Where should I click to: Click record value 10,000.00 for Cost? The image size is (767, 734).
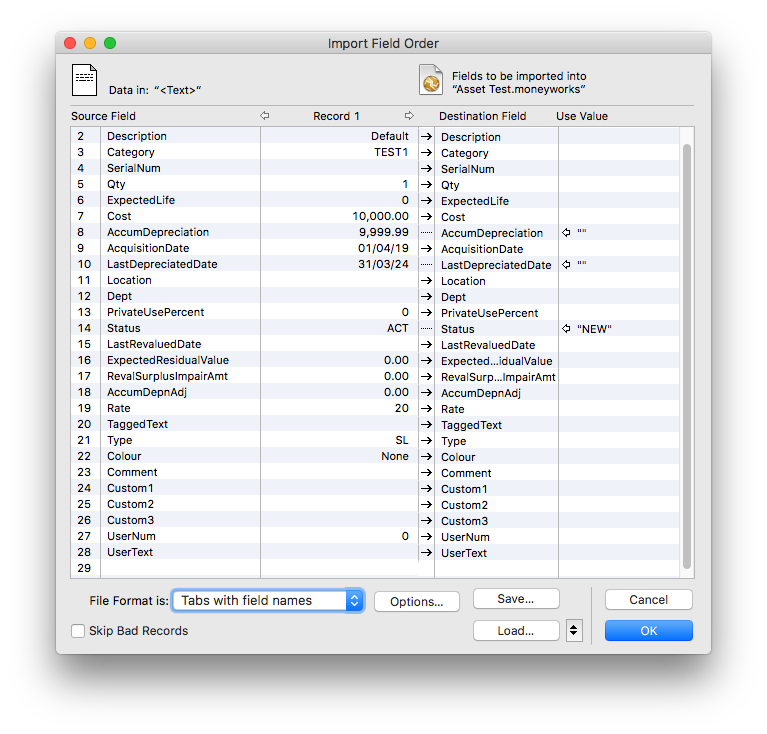point(380,216)
